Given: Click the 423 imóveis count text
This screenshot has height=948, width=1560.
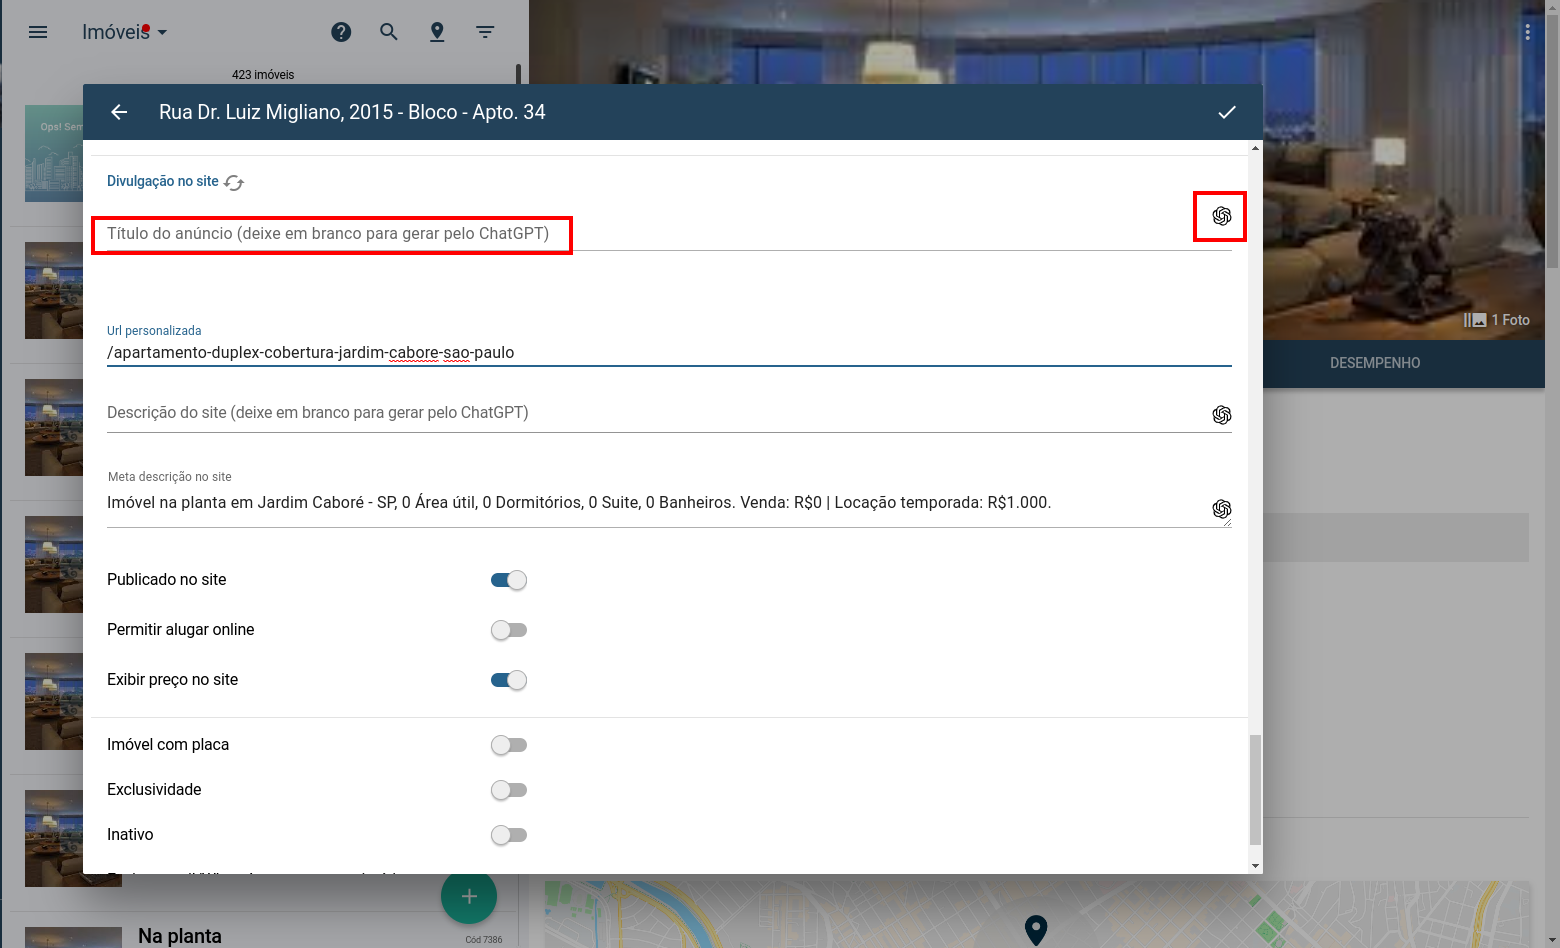Looking at the screenshot, I should point(263,75).
